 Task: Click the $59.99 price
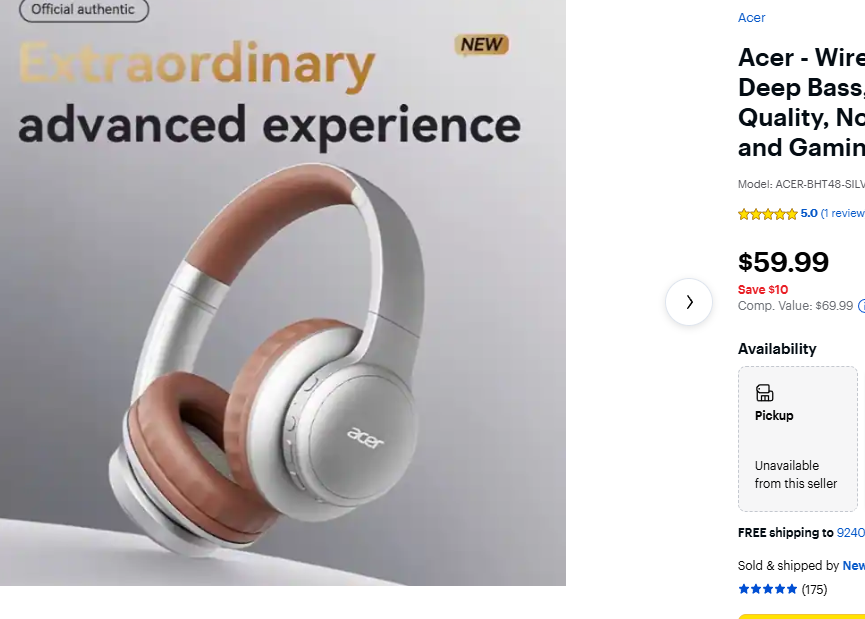point(783,262)
